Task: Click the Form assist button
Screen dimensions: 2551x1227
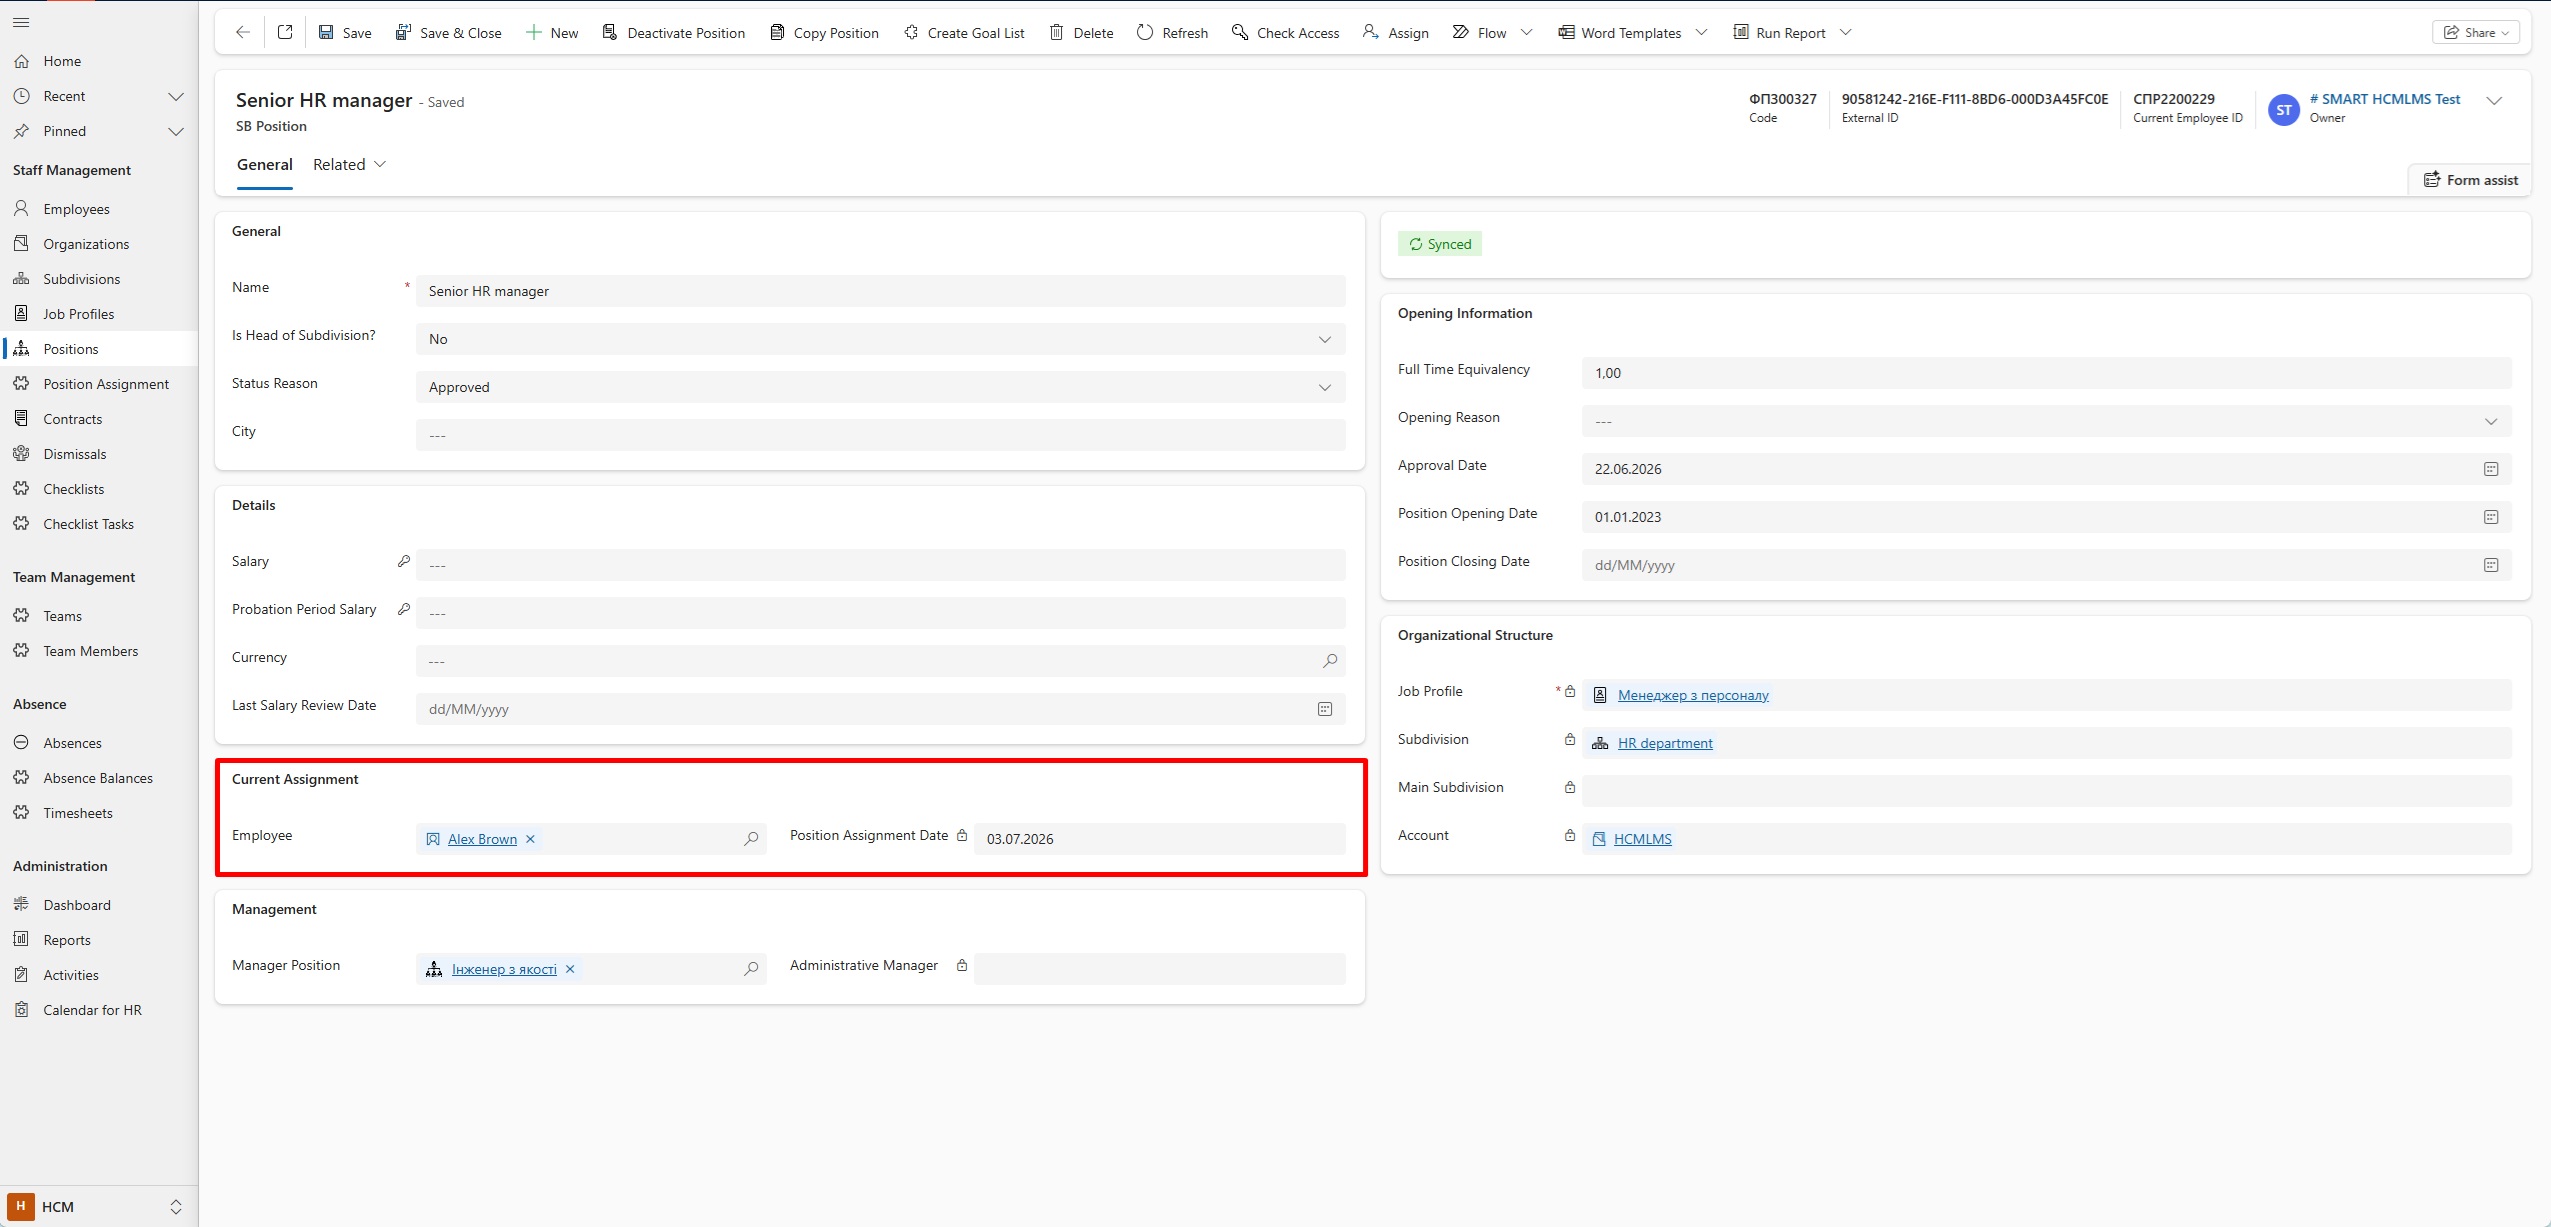Action: 2470,180
